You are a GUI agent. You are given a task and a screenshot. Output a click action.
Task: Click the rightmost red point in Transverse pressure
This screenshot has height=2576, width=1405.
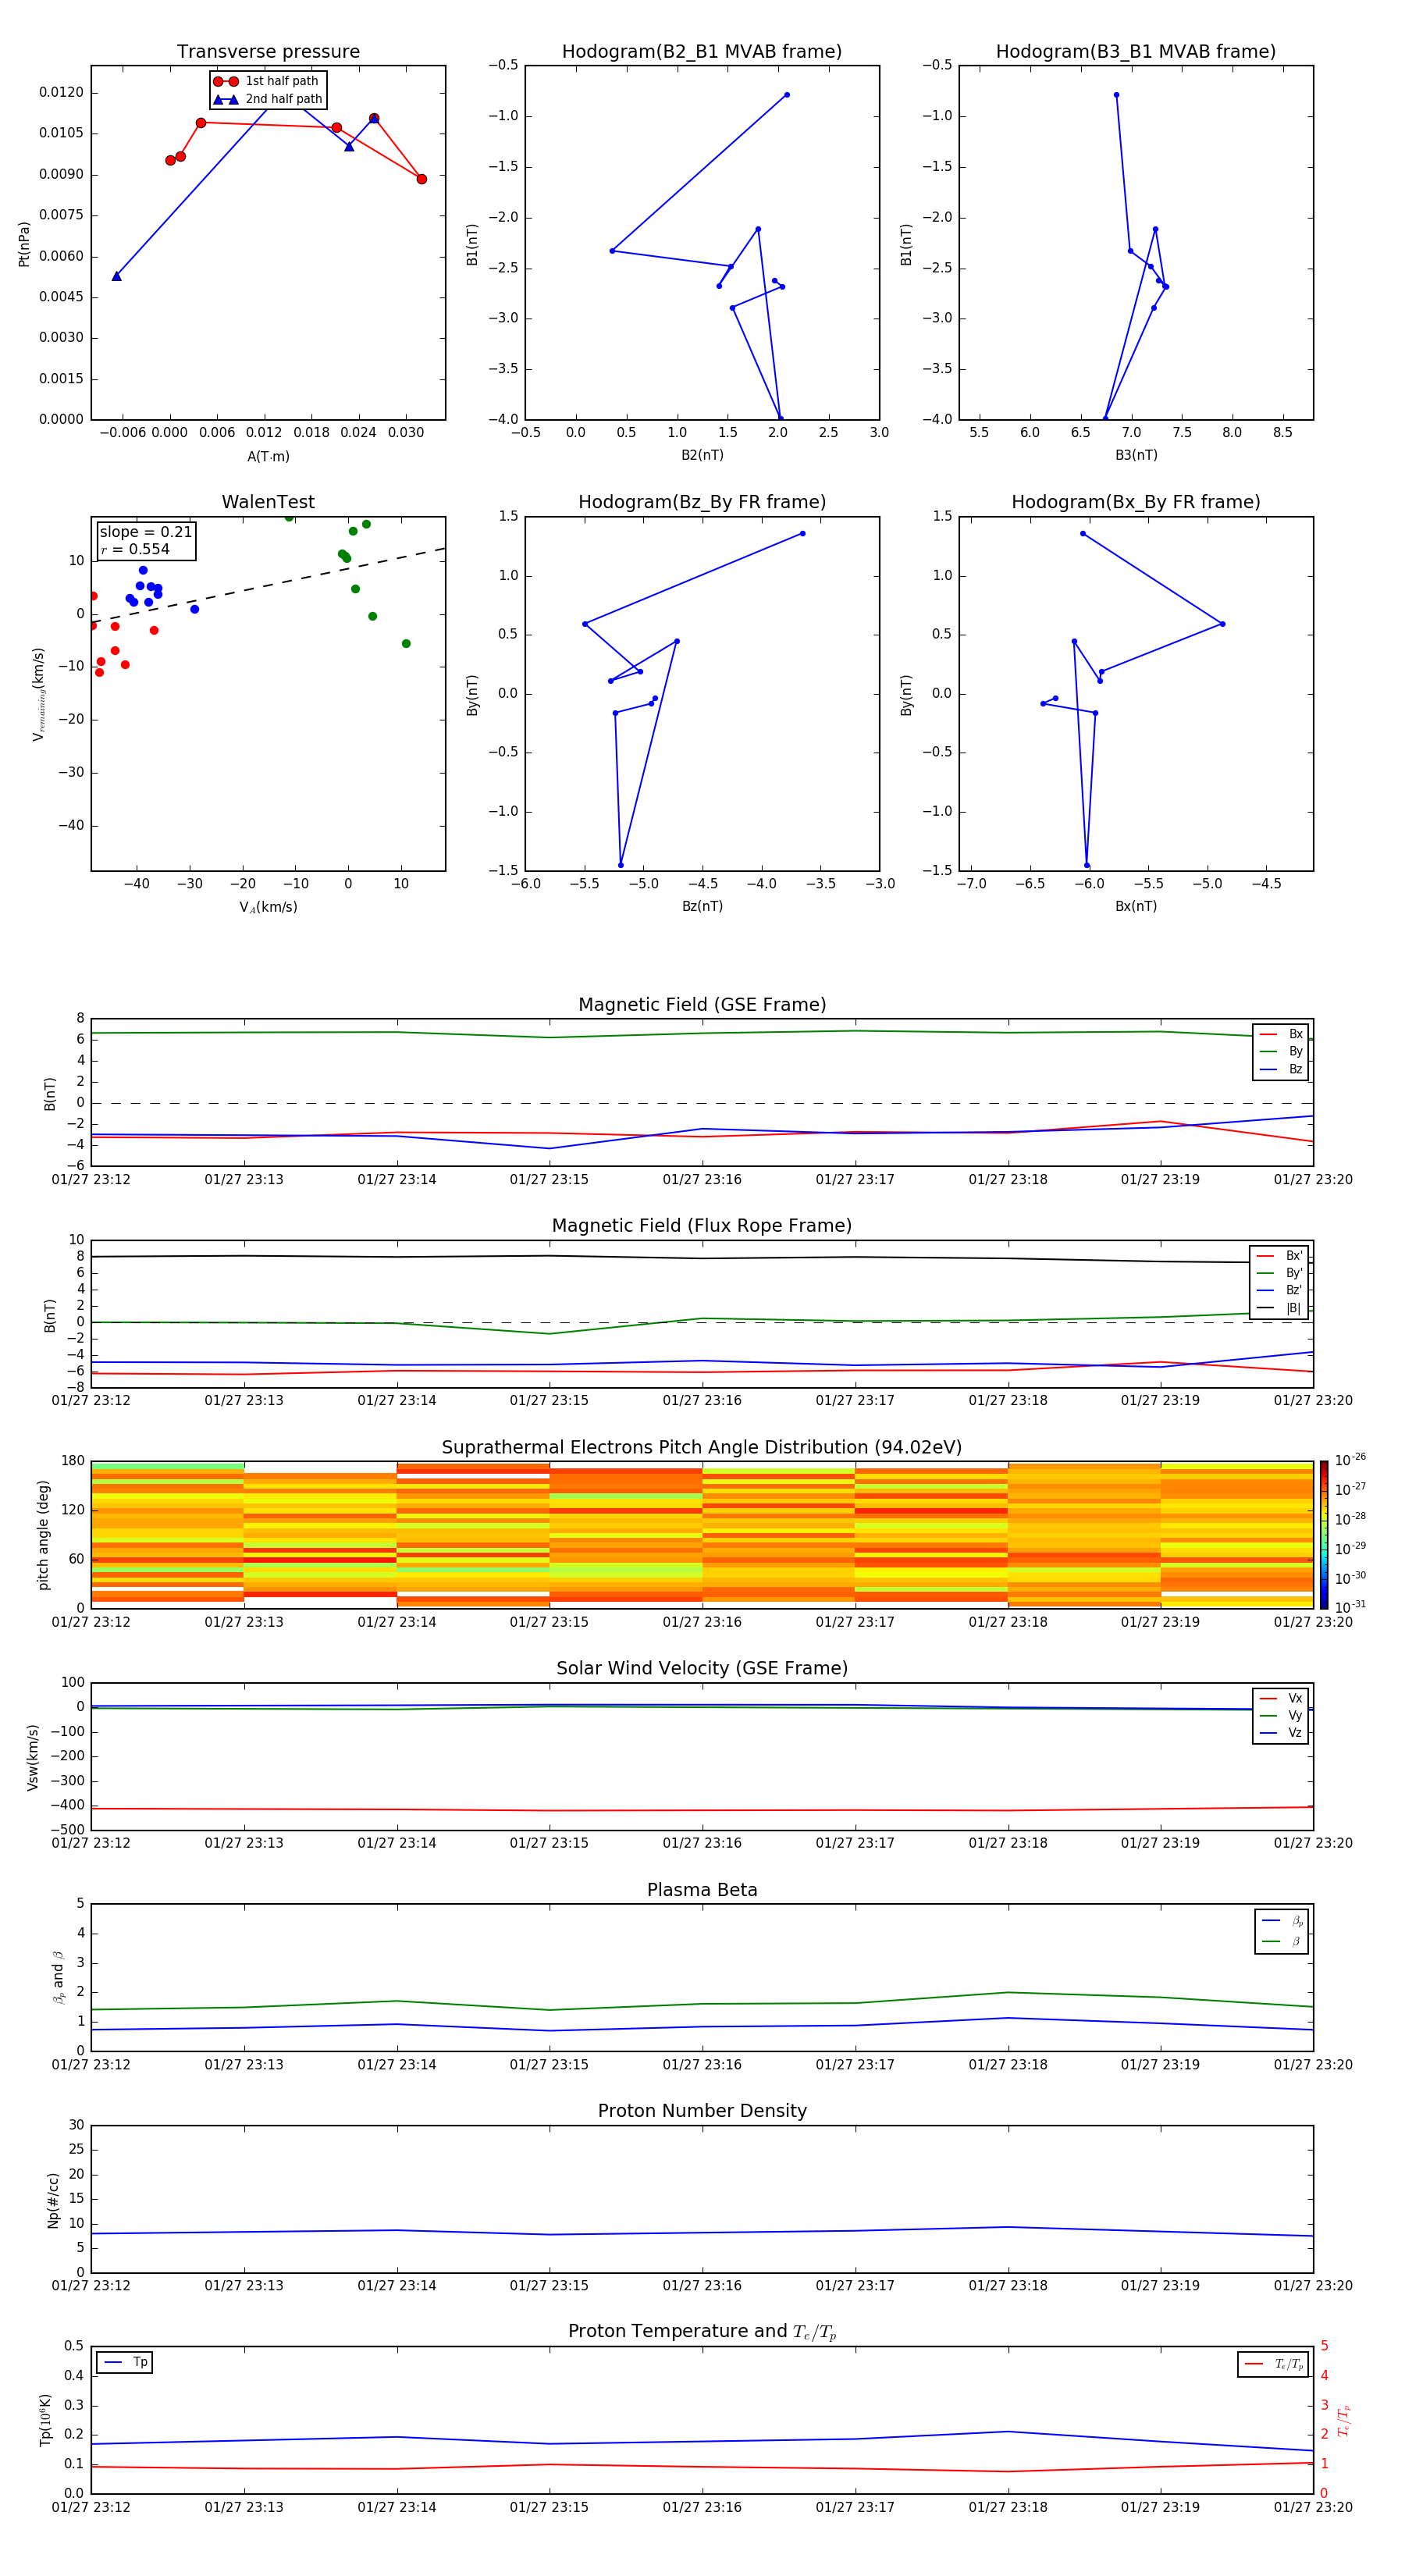click(x=421, y=179)
